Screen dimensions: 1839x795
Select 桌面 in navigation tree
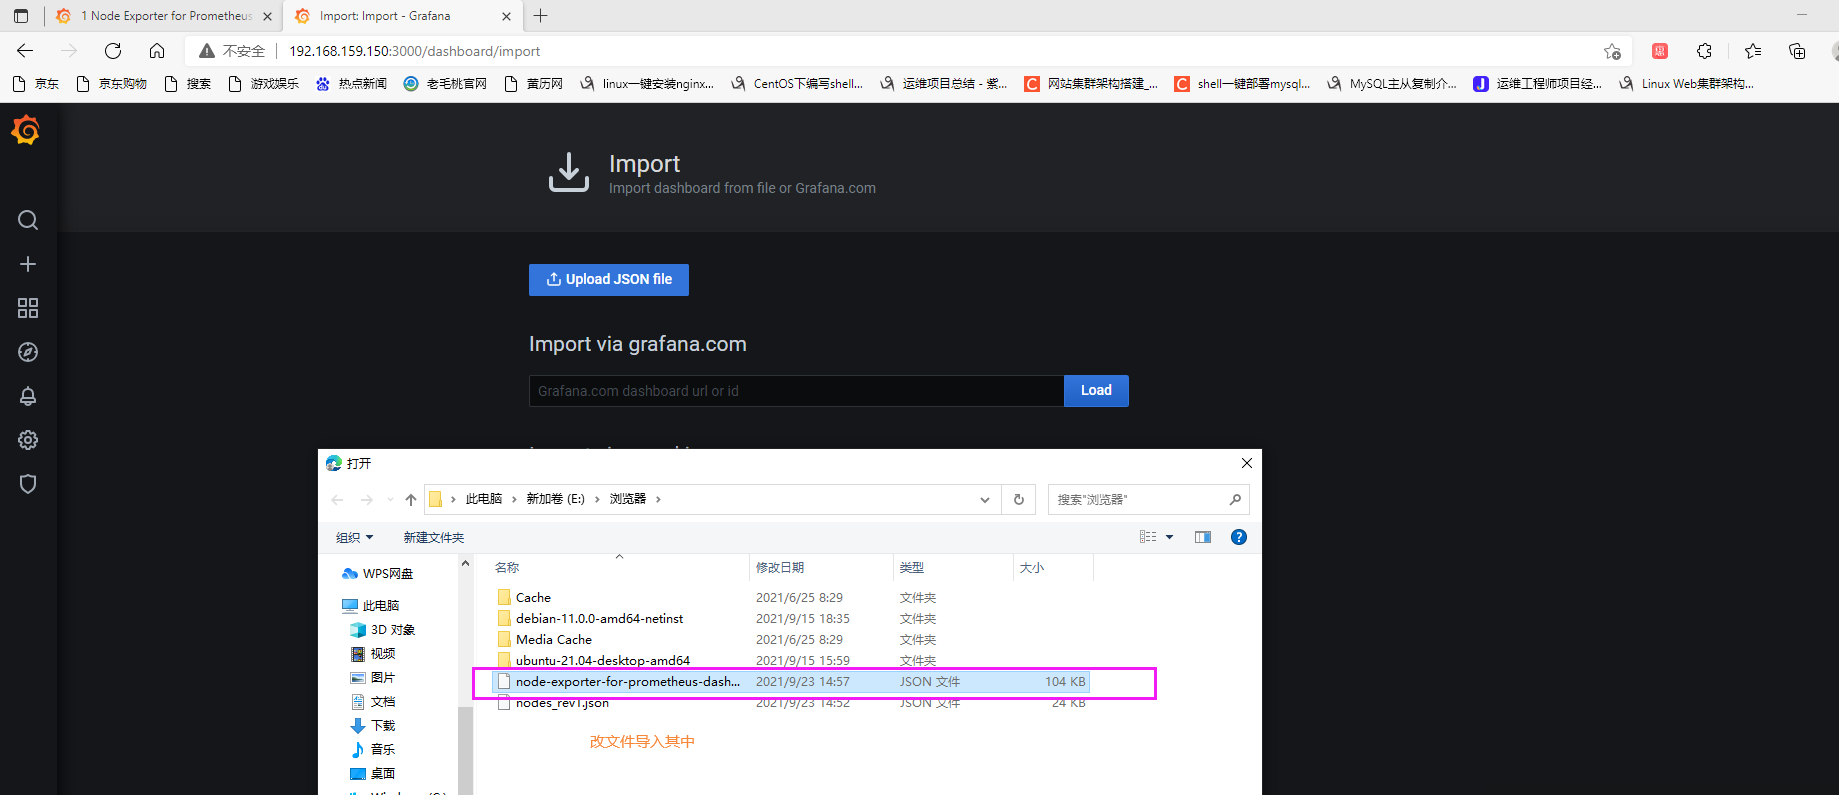click(x=373, y=774)
